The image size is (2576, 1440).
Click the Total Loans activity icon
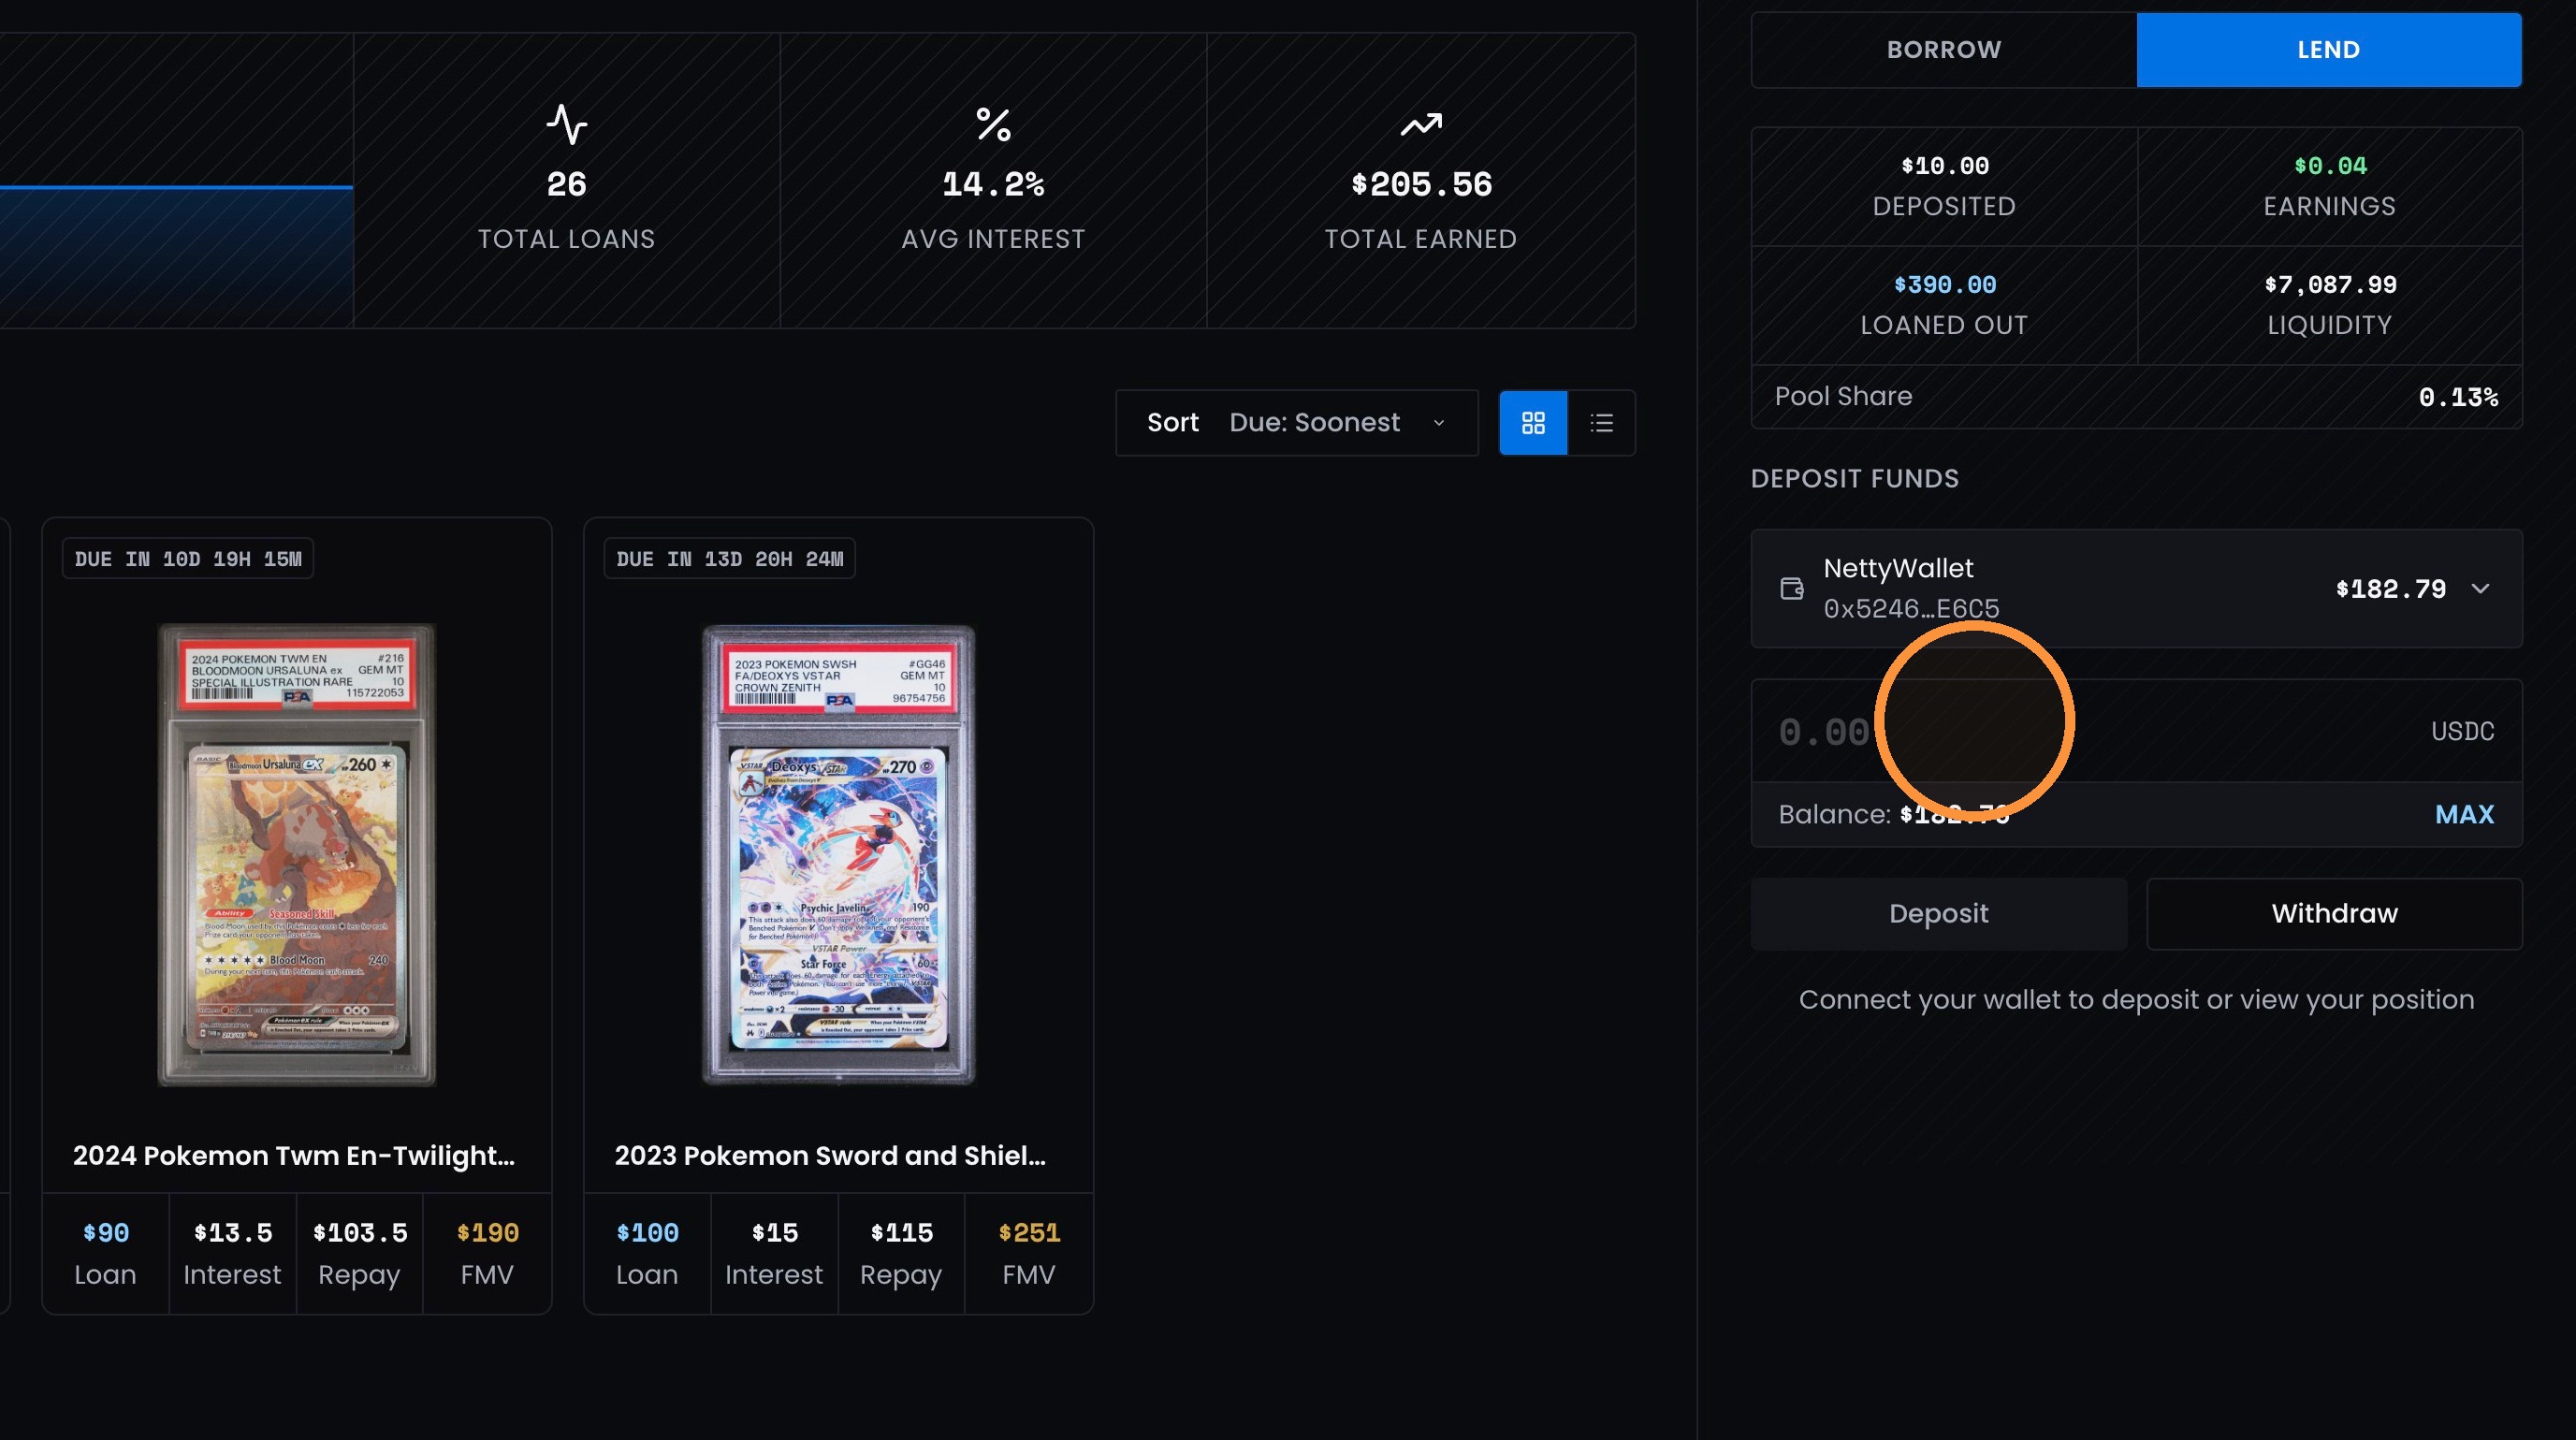(567, 125)
